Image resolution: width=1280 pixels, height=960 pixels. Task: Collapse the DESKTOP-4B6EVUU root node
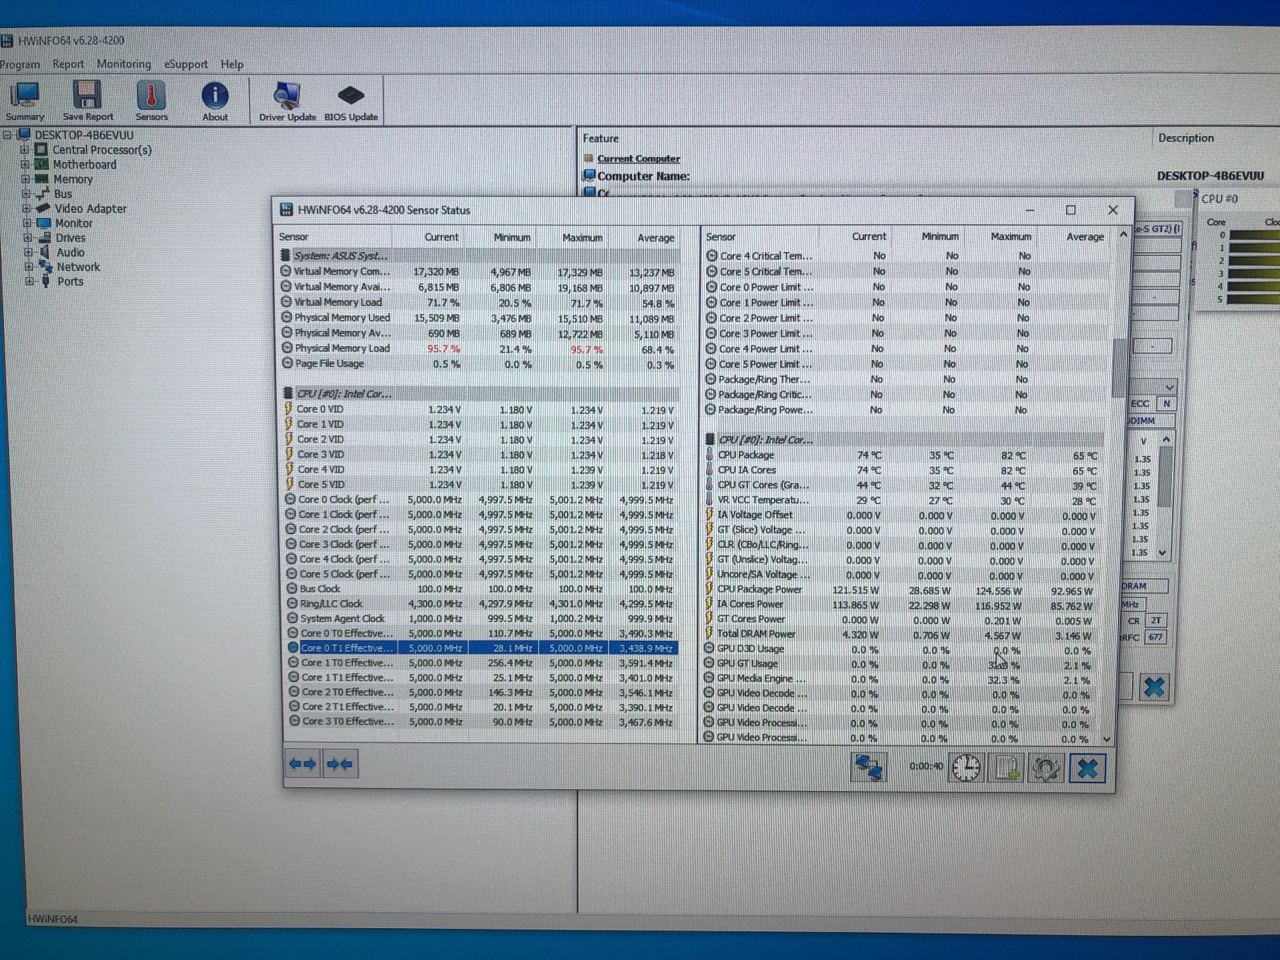[7, 135]
